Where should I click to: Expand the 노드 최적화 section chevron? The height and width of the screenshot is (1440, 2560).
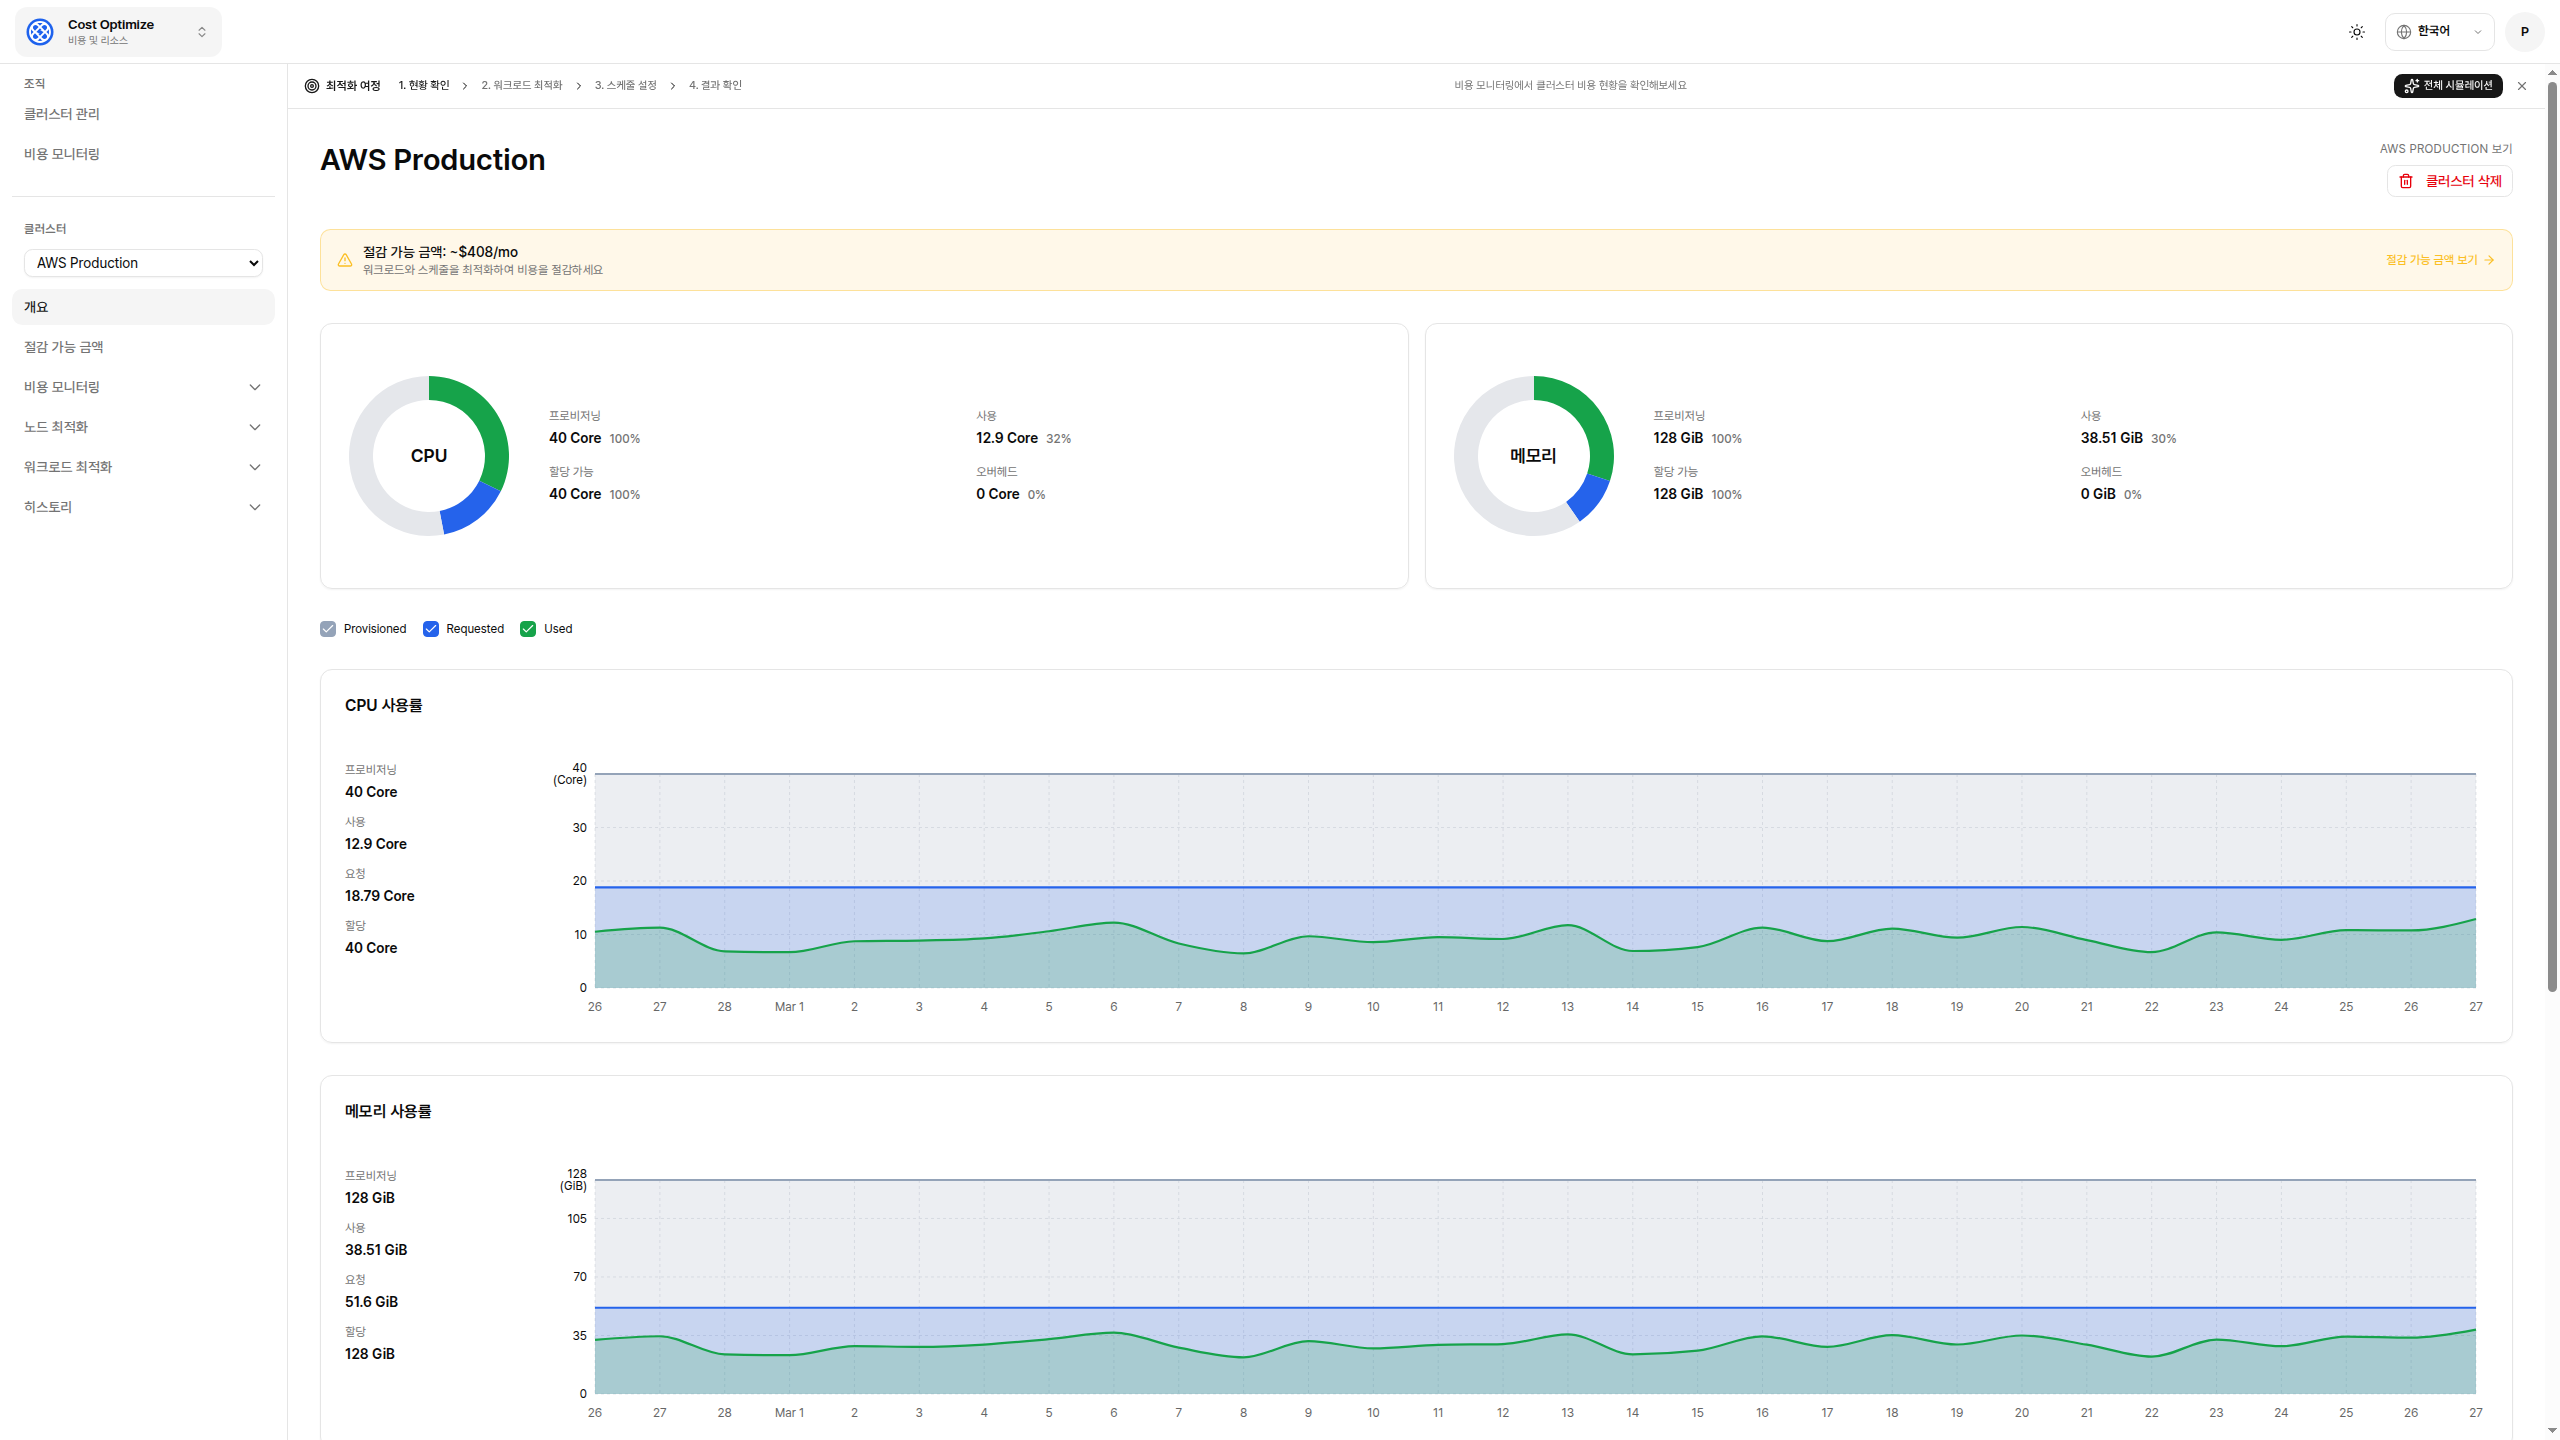coord(255,427)
